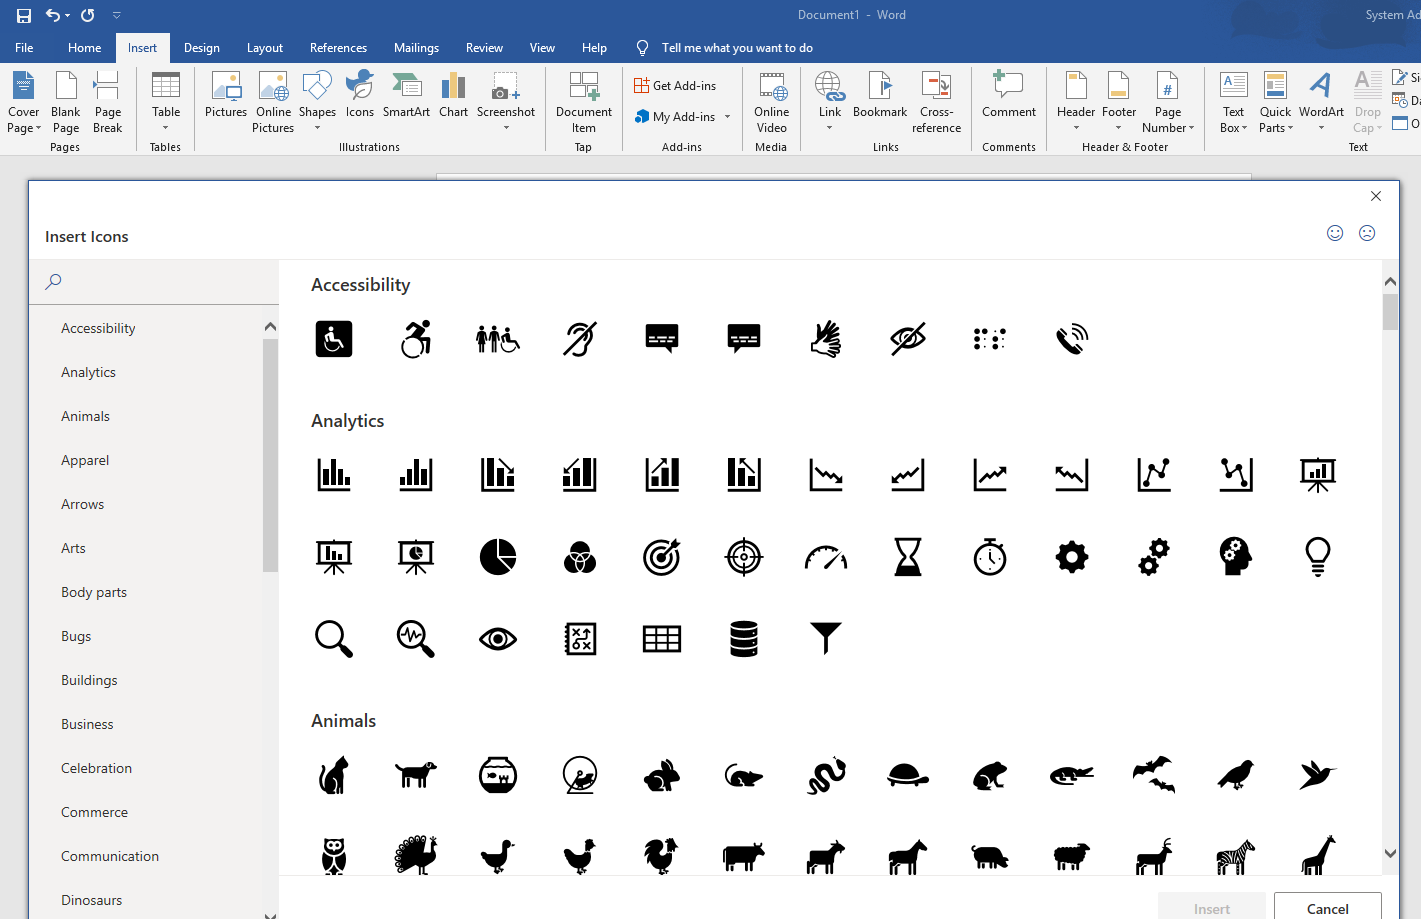Viewport: 1421px width, 919px height.
Task: Switch to the Home tab
Action: 85,48
